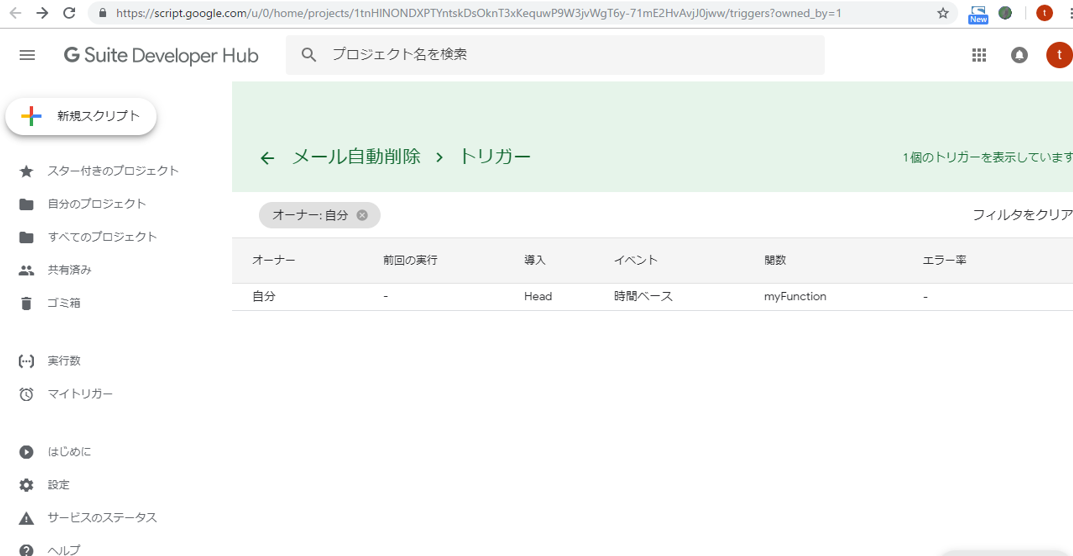This screenshot has height=556, width=1073.
Task: Select the Head cell in the trigger row
Action: point(538,296)
